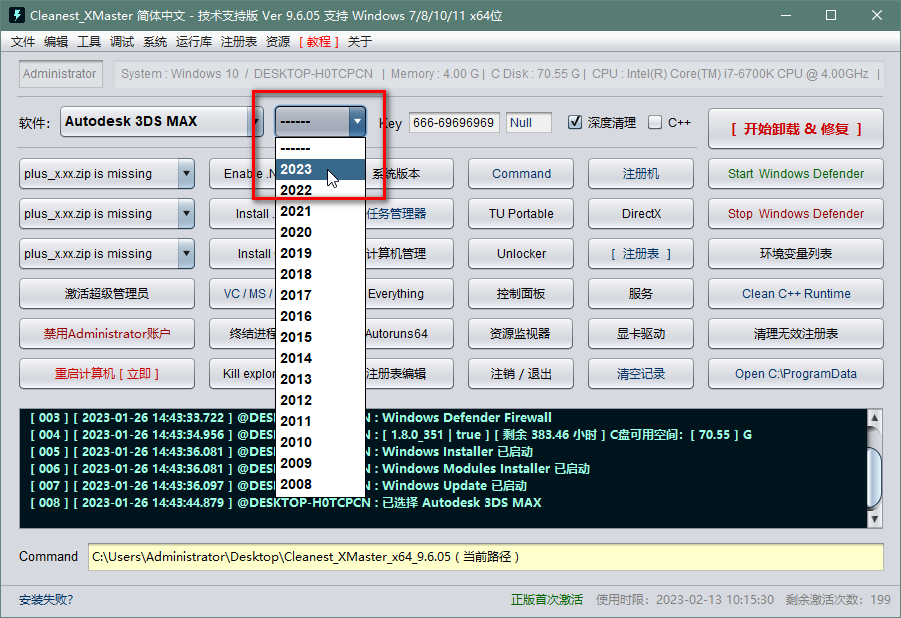Select 2022 from the year list

[x=321, y=190]
